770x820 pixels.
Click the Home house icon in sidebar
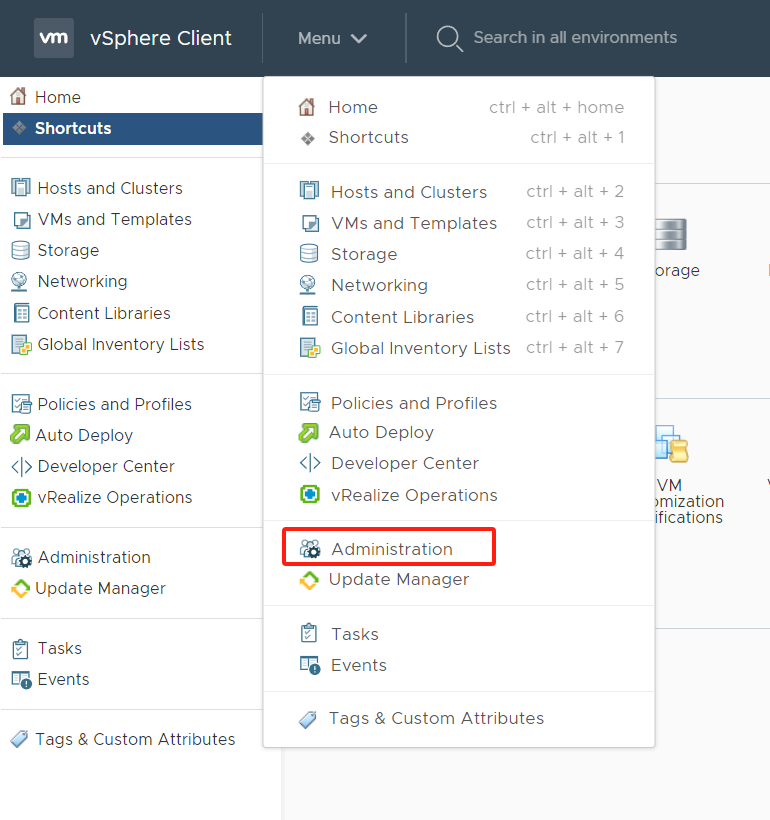[18, 96]
